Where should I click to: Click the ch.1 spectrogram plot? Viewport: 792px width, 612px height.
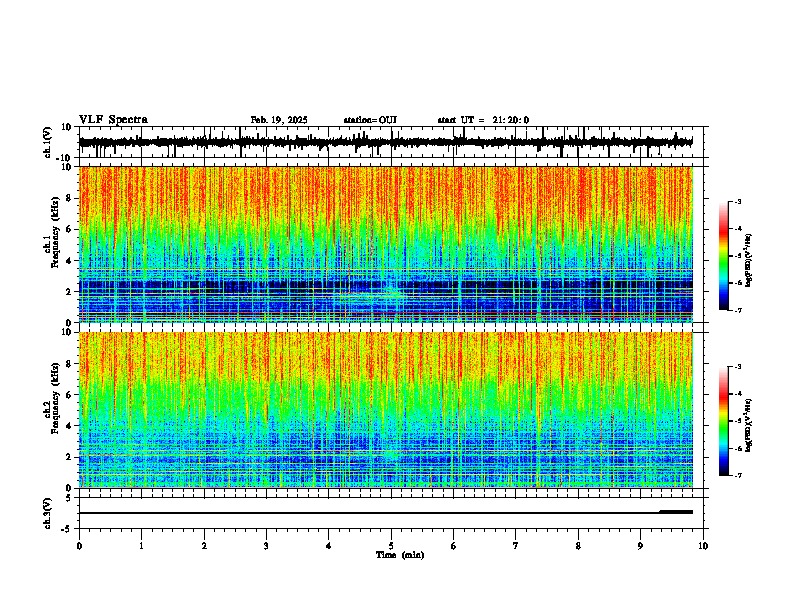point(385,244)
